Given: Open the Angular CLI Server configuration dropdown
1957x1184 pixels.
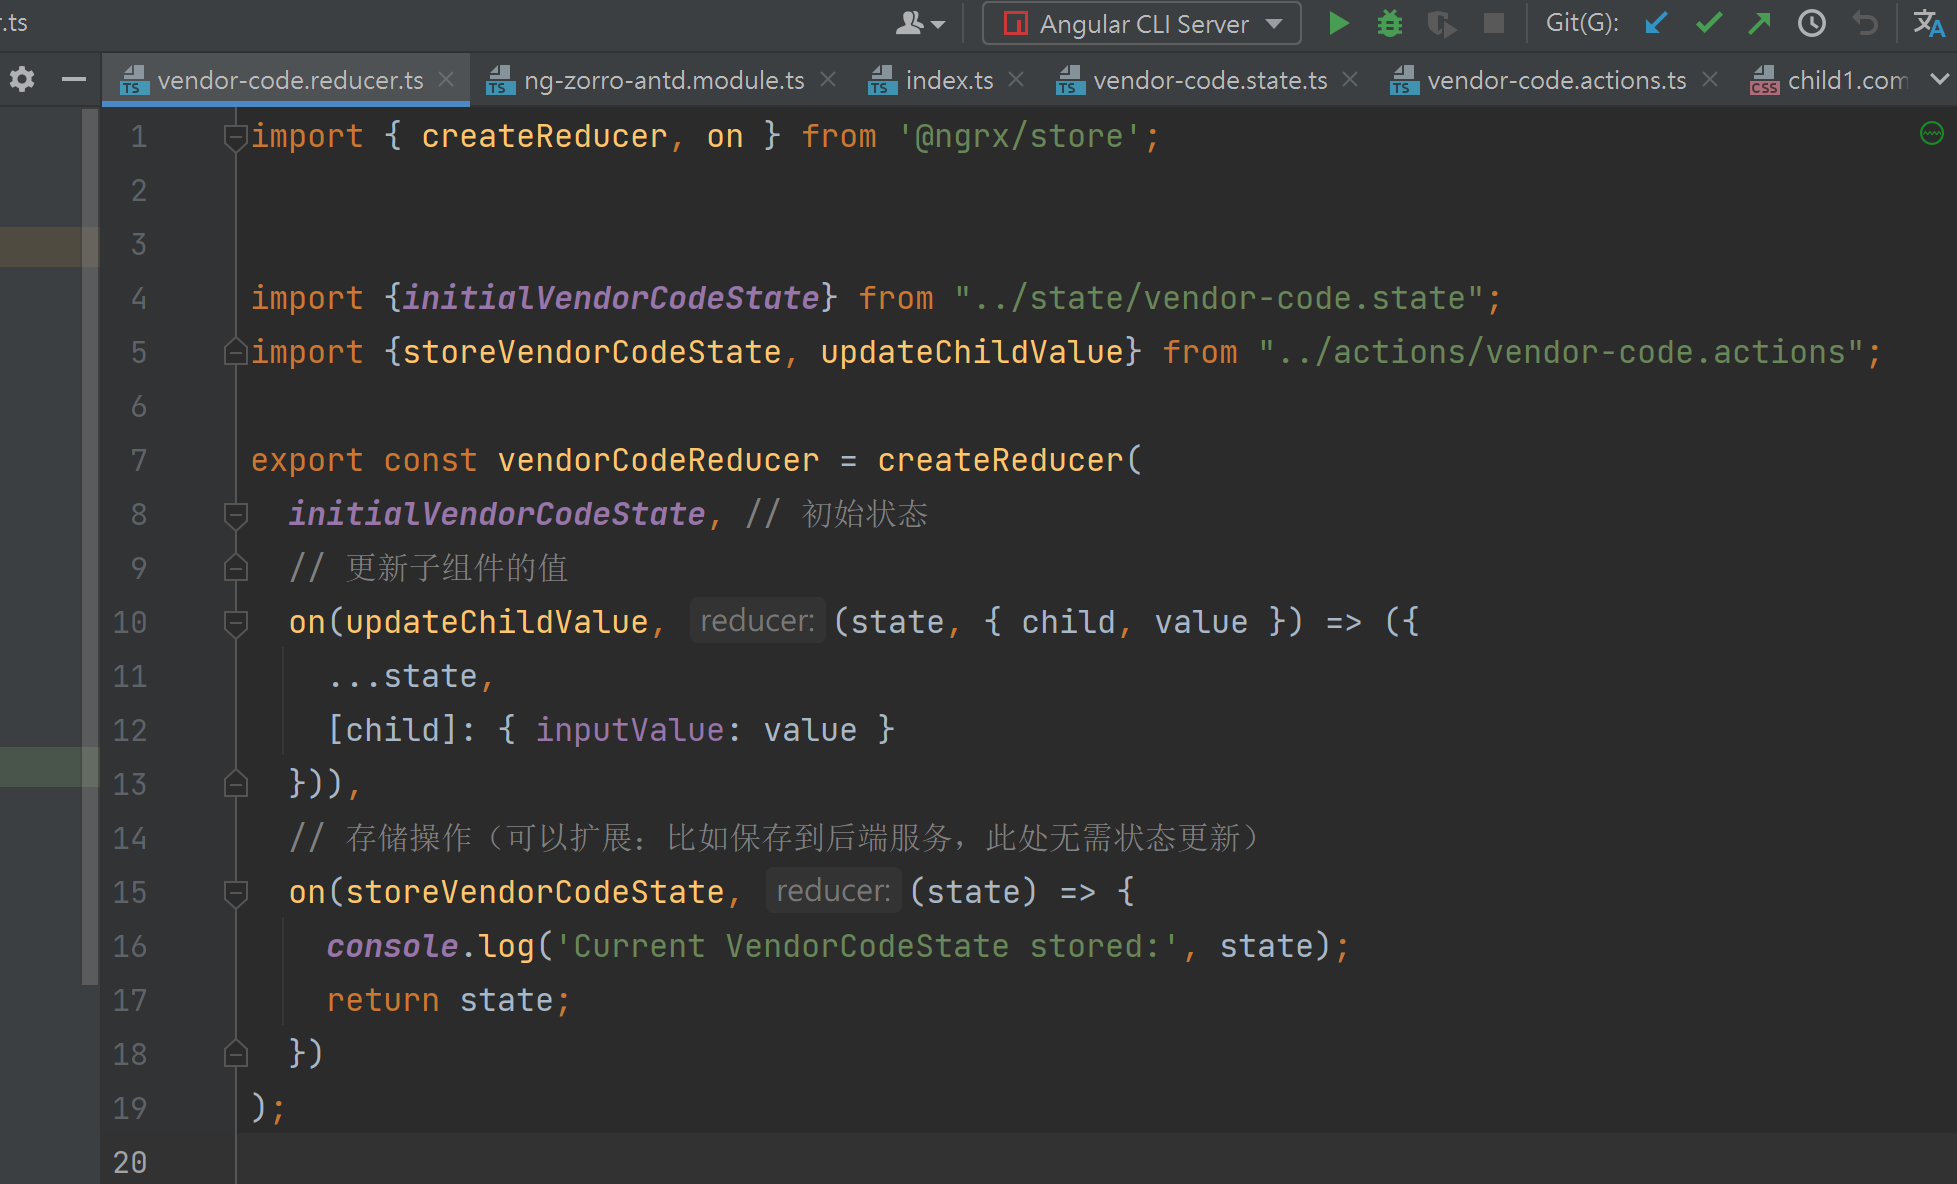Looking at the screenshot, I should tap(1141, 23).
